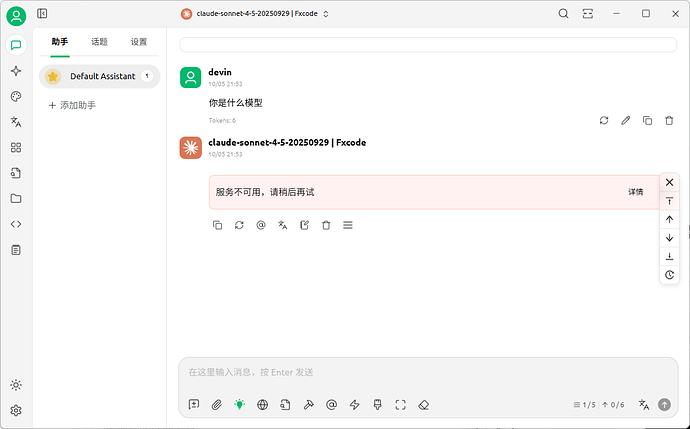Mention a model with @ in input toolbar
This screenshot has width=690, height=429.
331,405
